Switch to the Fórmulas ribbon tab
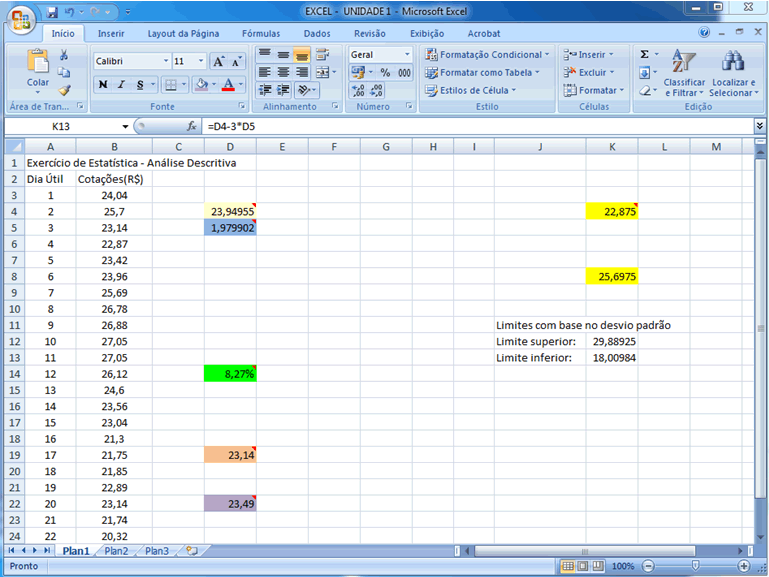The height and width of the screenshot is (577, 769). [x=259, y=33]
